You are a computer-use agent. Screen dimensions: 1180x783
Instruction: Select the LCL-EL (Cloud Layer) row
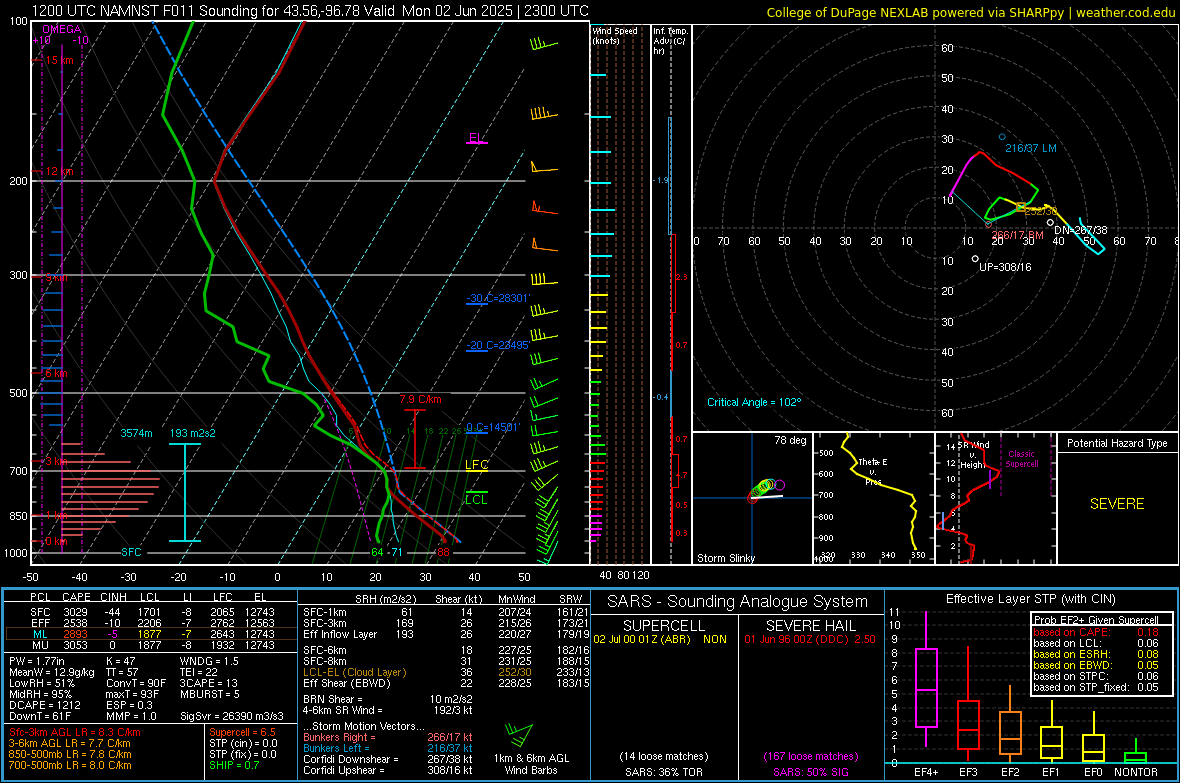446,672
